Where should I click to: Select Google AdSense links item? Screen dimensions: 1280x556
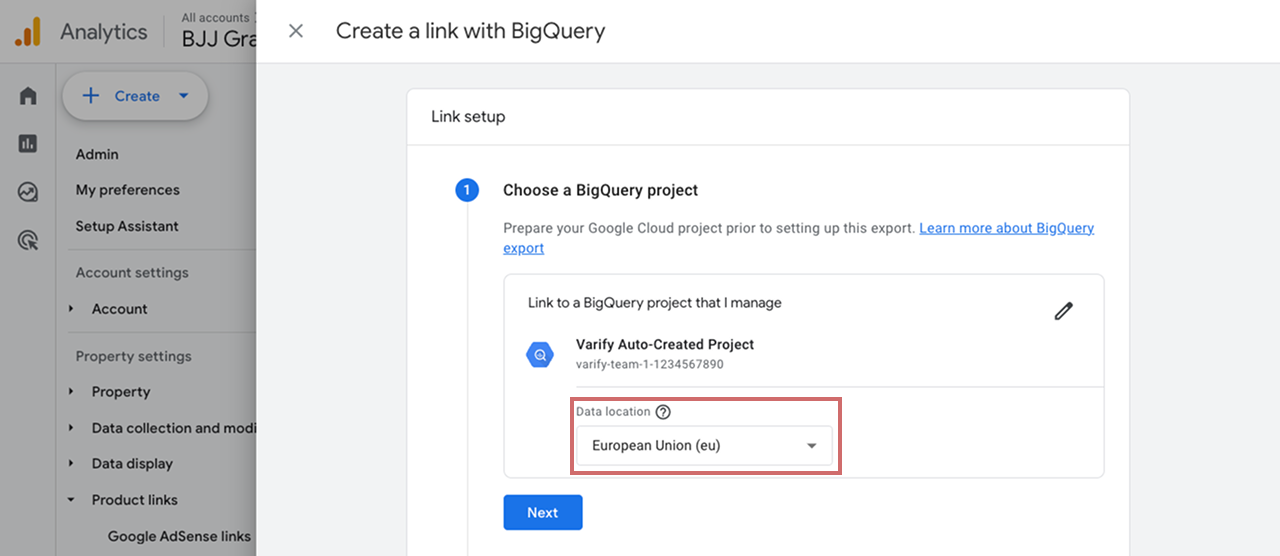179,536
